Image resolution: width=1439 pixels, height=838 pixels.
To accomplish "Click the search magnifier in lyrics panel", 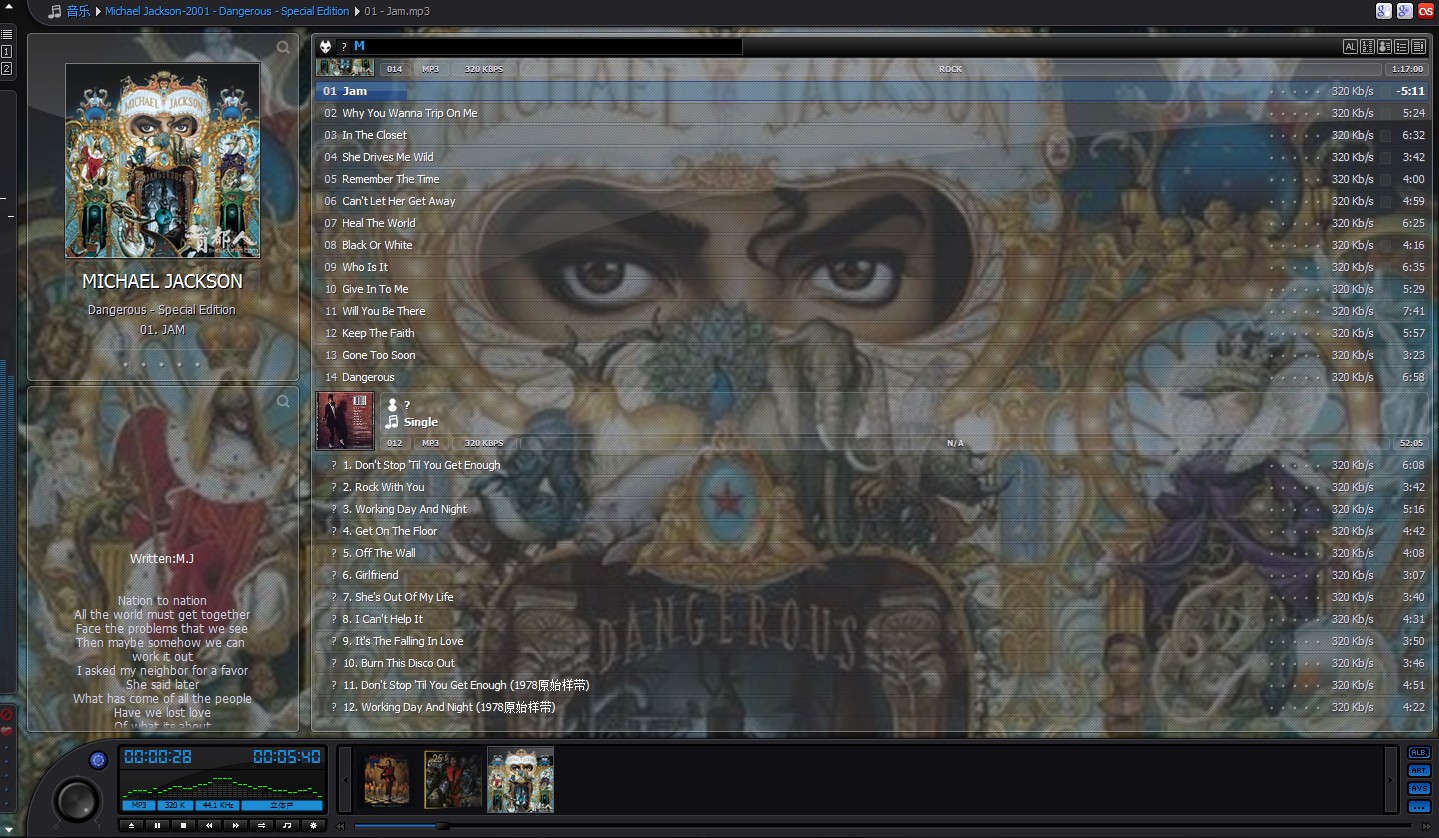I will [283, 401].
